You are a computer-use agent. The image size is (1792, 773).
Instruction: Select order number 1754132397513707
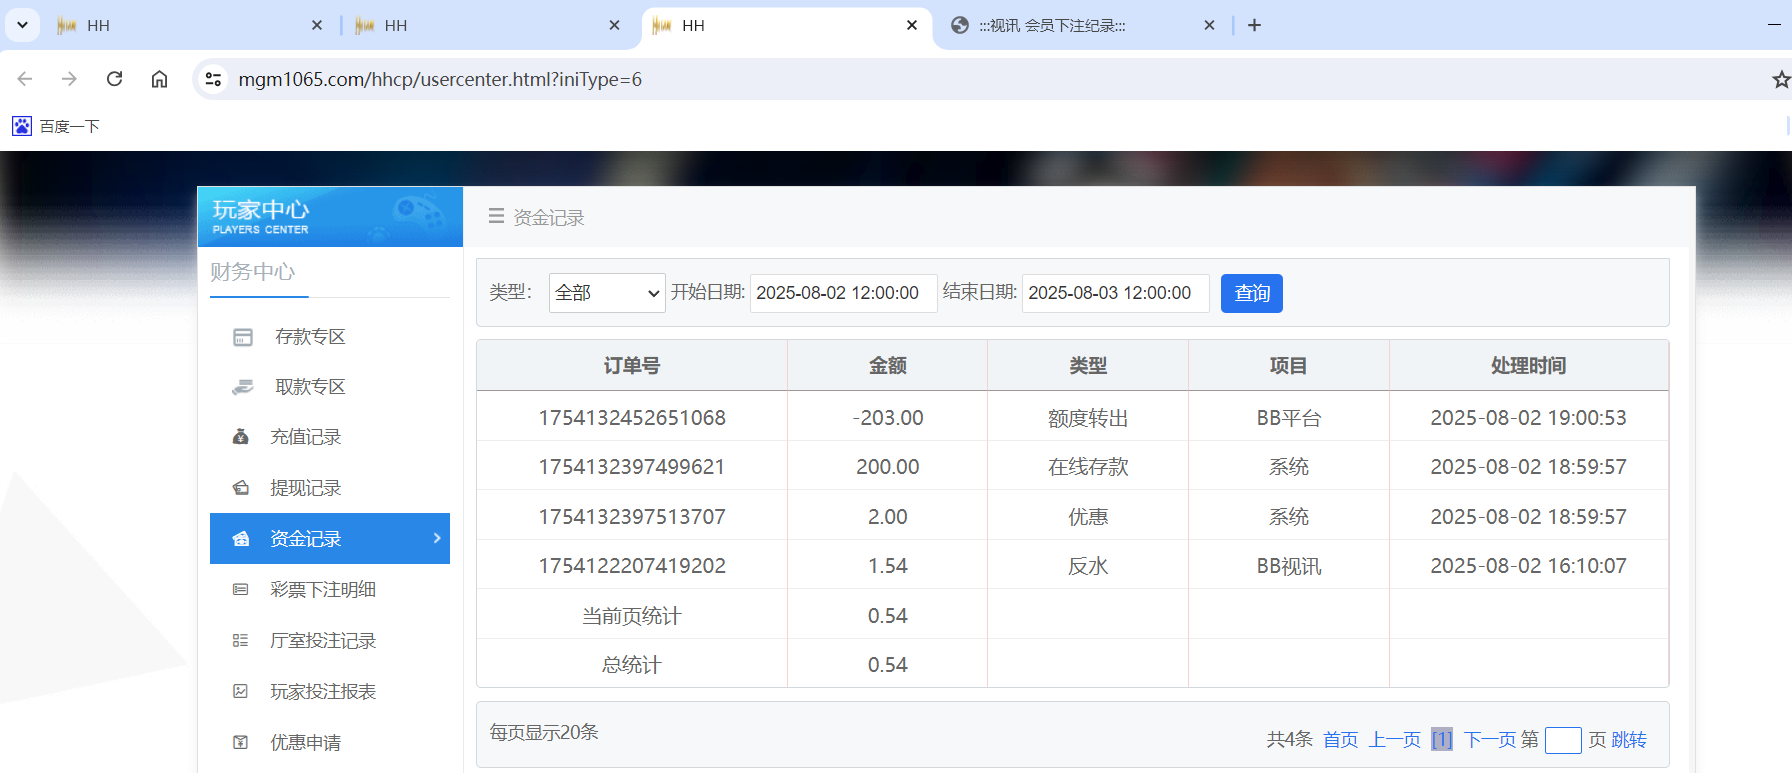click(632, 517)
